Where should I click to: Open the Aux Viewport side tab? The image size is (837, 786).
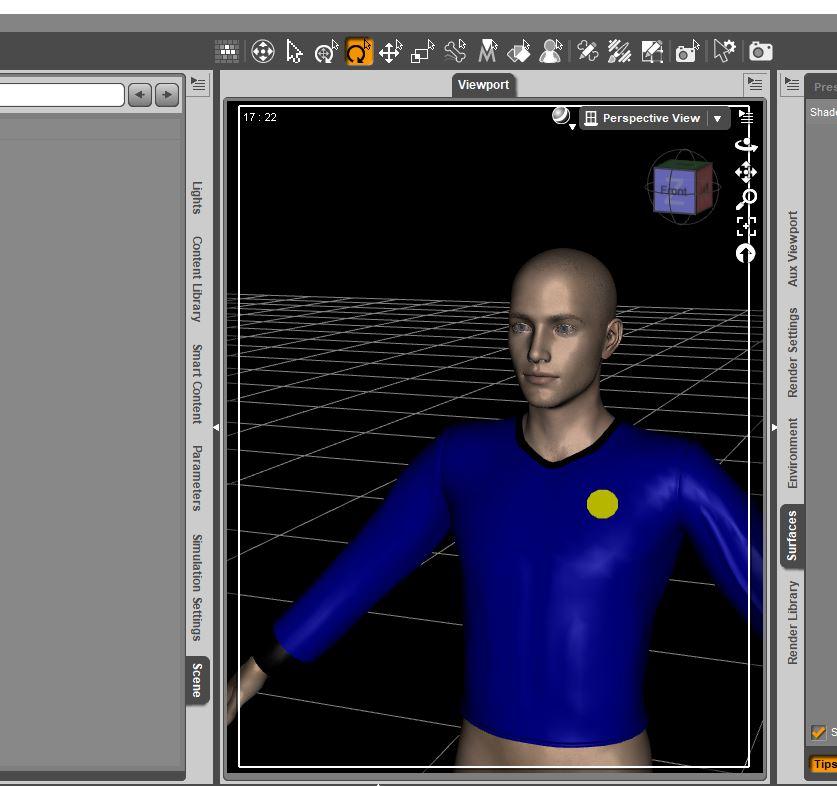click(x=793, y=248)
